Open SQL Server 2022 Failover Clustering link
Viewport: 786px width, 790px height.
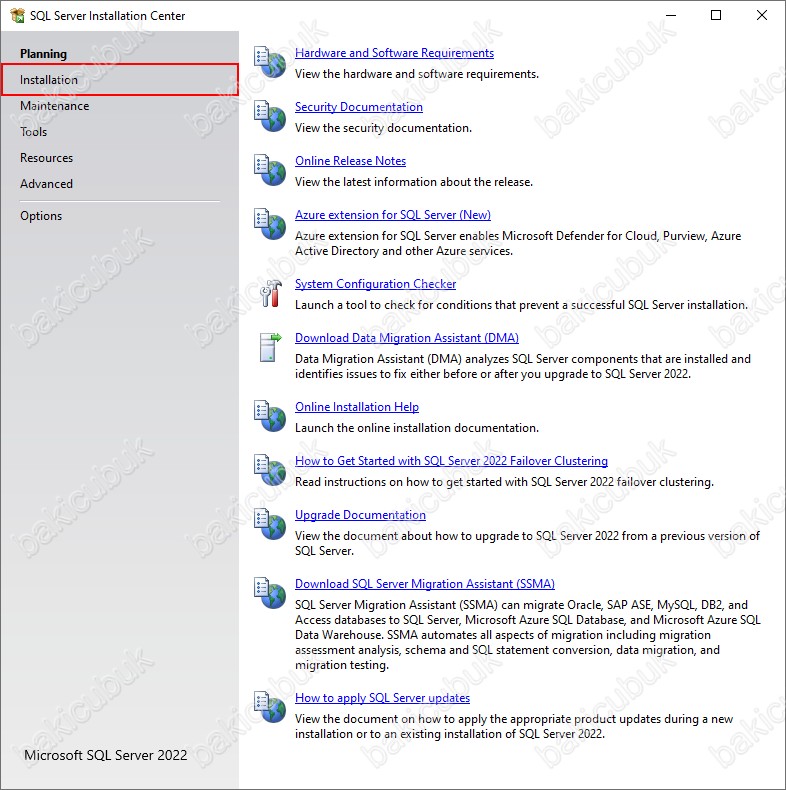point(451,460)
